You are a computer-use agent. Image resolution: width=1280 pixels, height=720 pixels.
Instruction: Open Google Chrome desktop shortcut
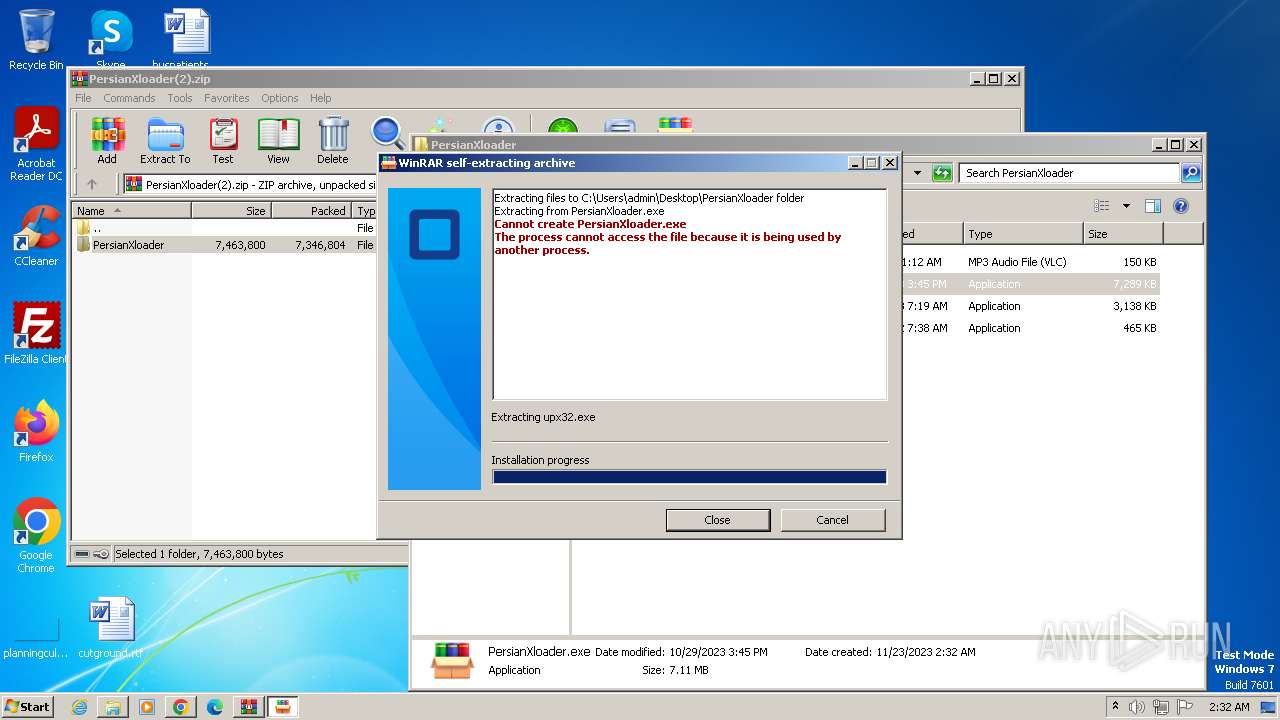pos(36,535)
